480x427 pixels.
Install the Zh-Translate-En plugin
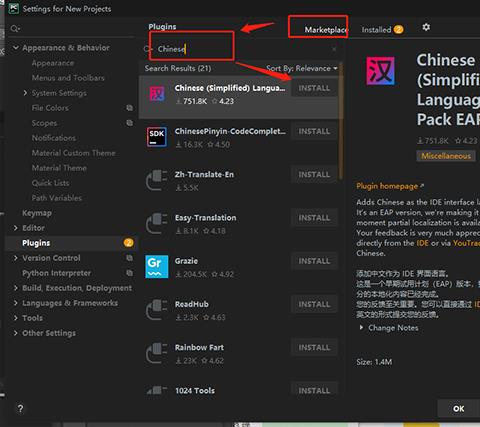pos(314,175)
